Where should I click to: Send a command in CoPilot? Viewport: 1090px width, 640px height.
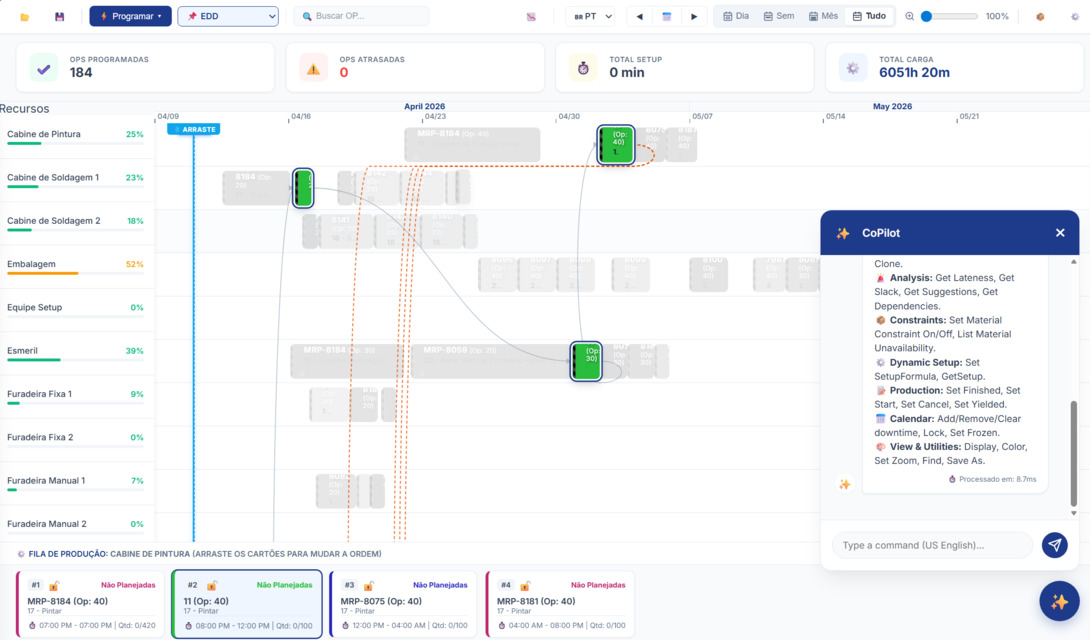point(1054,545)
